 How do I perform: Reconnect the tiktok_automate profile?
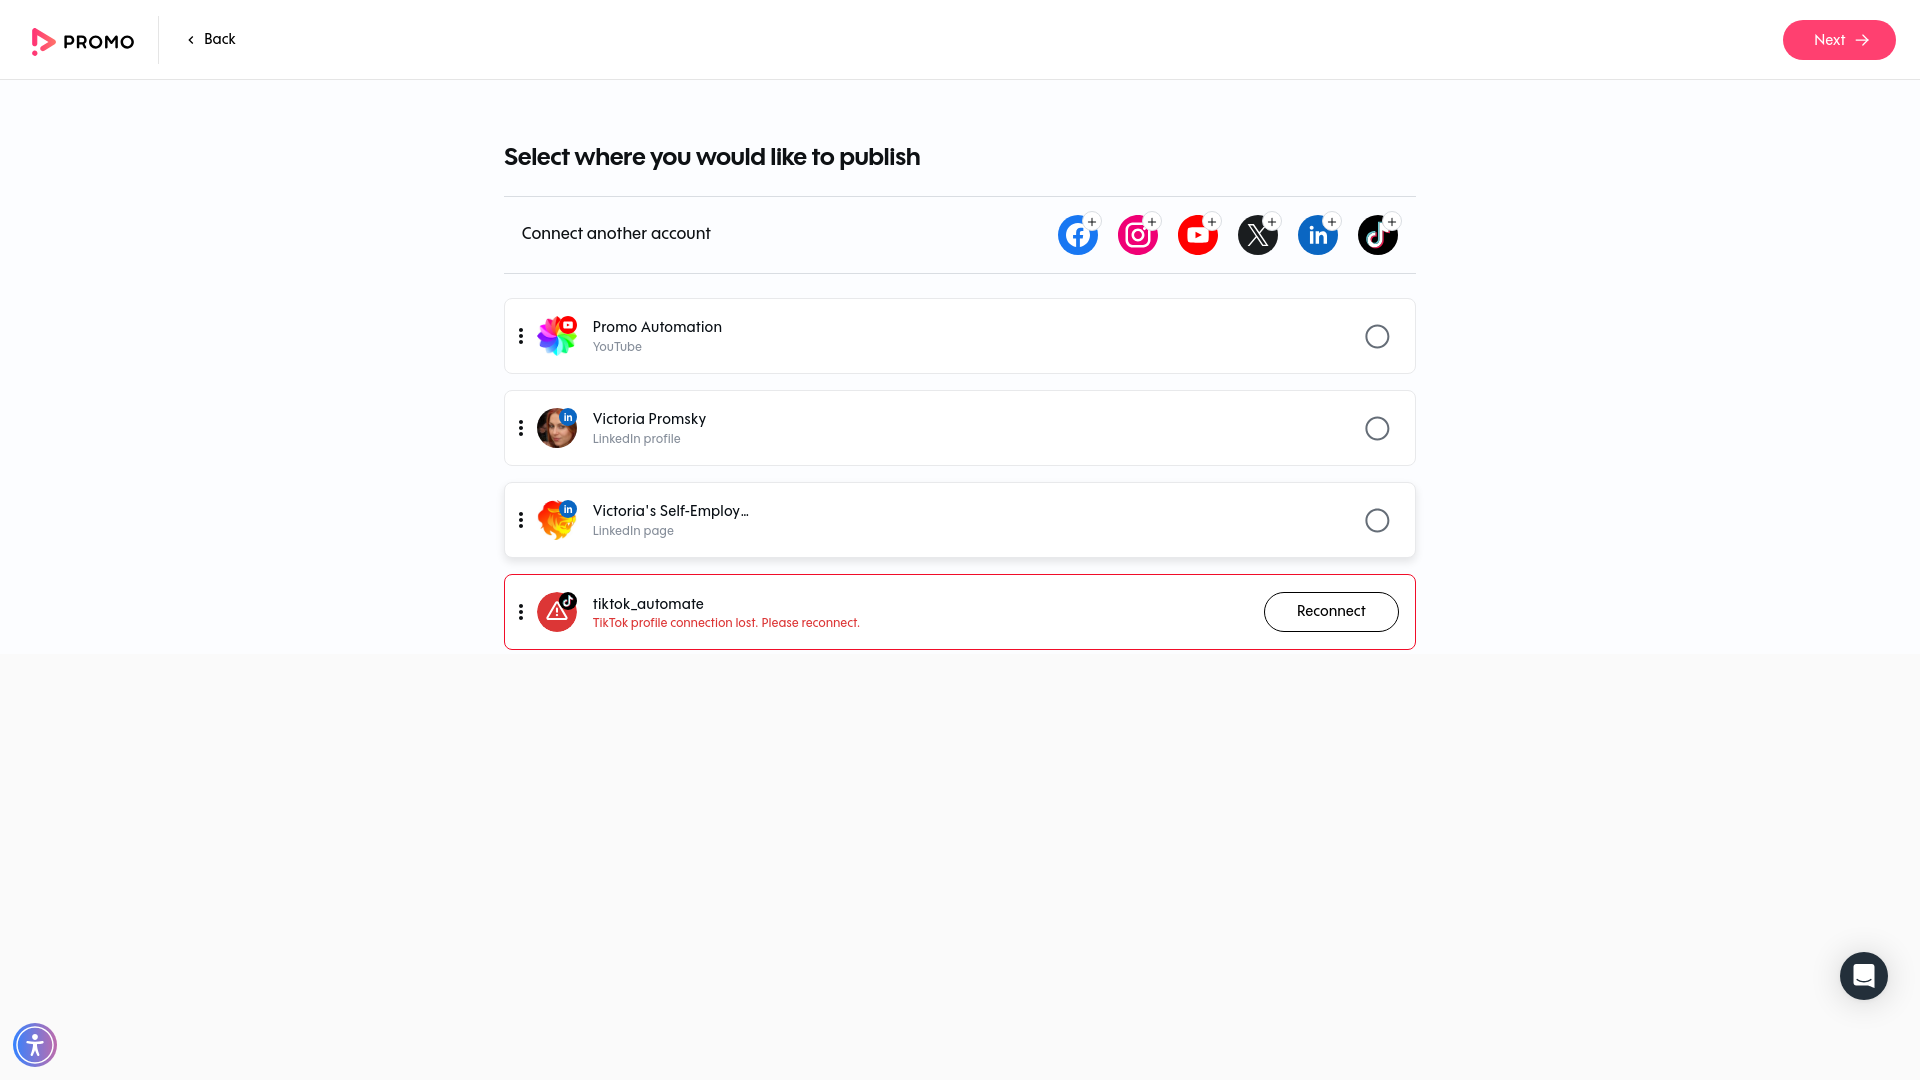pos(1331,611)
